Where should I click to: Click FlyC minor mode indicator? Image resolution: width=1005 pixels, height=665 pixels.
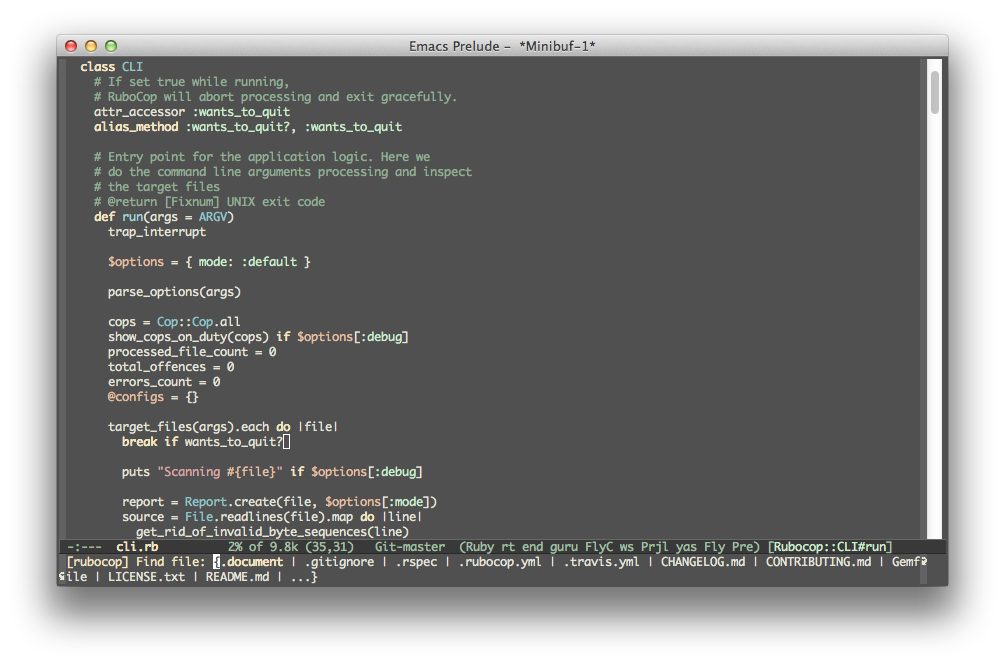(599, 546)
